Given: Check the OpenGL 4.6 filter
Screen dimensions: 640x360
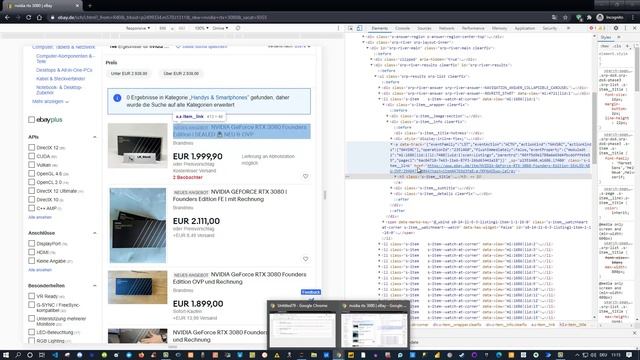Looking at the screenshot, I should tap(31, 173).
